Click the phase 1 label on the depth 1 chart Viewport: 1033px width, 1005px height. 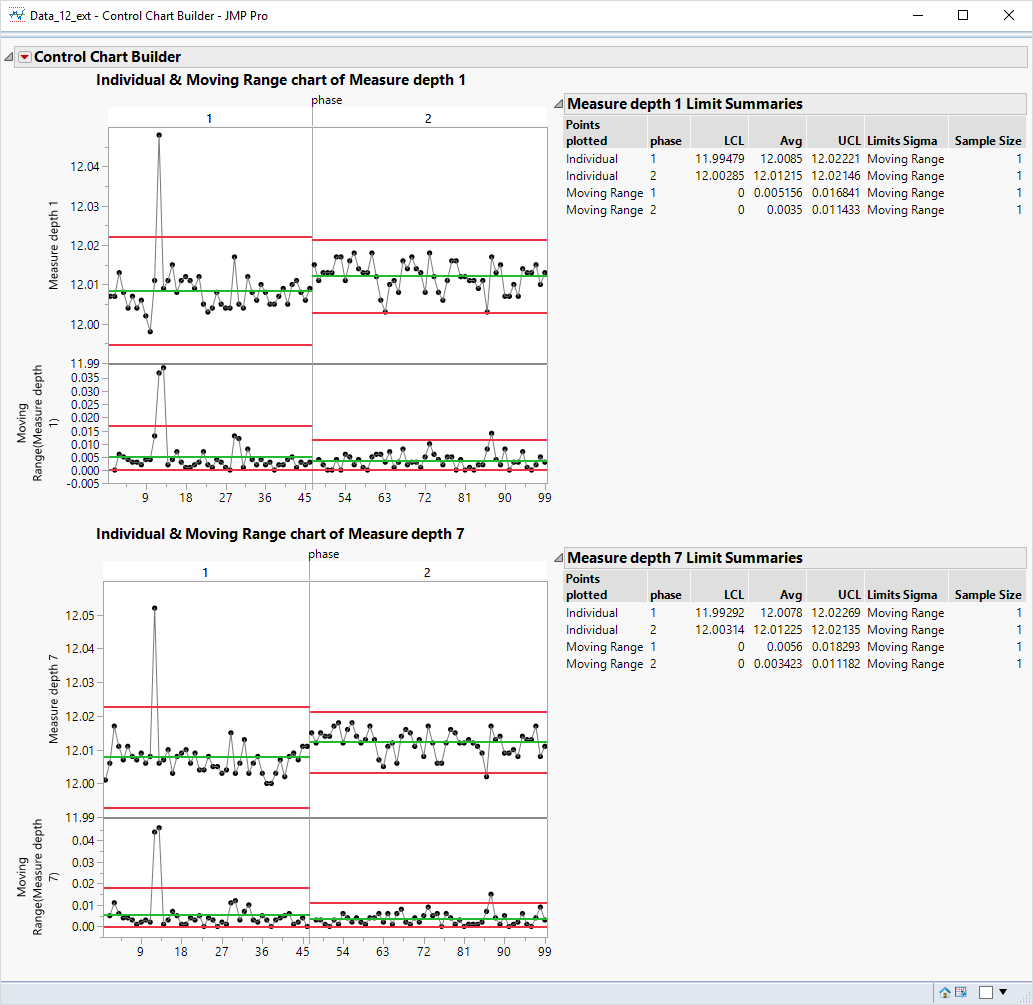(207, 117)
